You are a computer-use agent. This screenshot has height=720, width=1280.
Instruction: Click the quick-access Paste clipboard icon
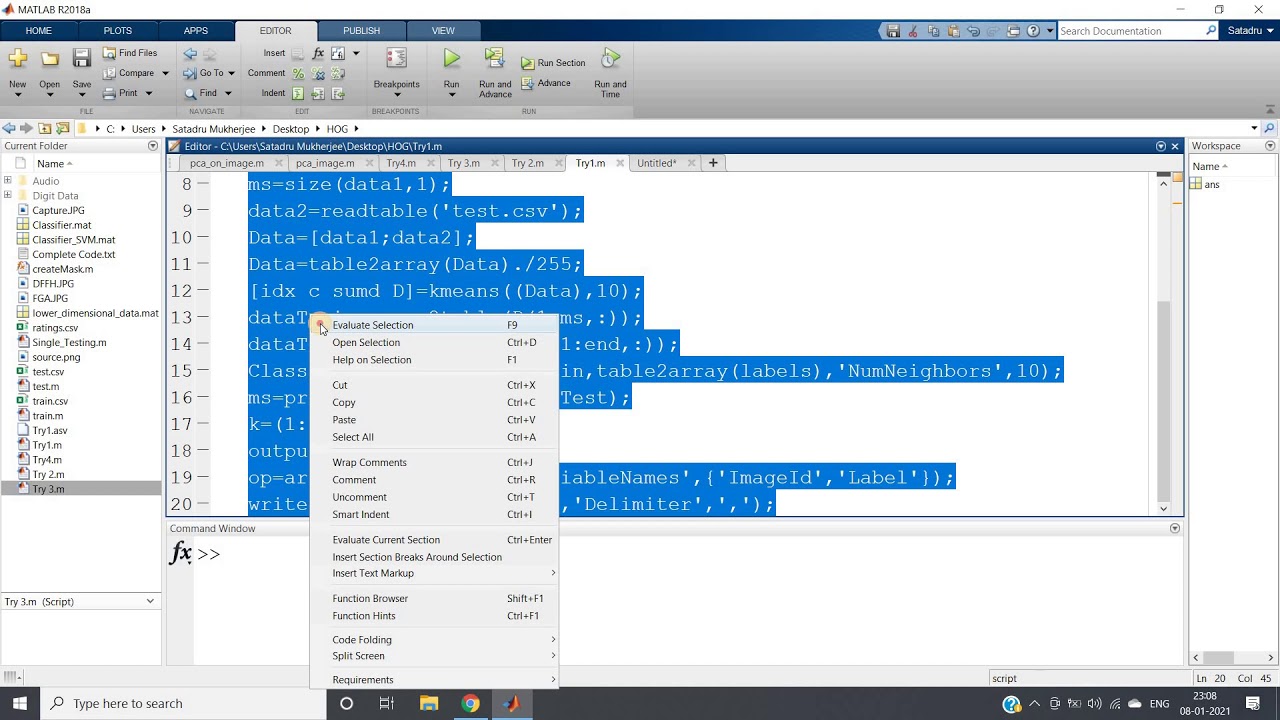pos(953,31)
